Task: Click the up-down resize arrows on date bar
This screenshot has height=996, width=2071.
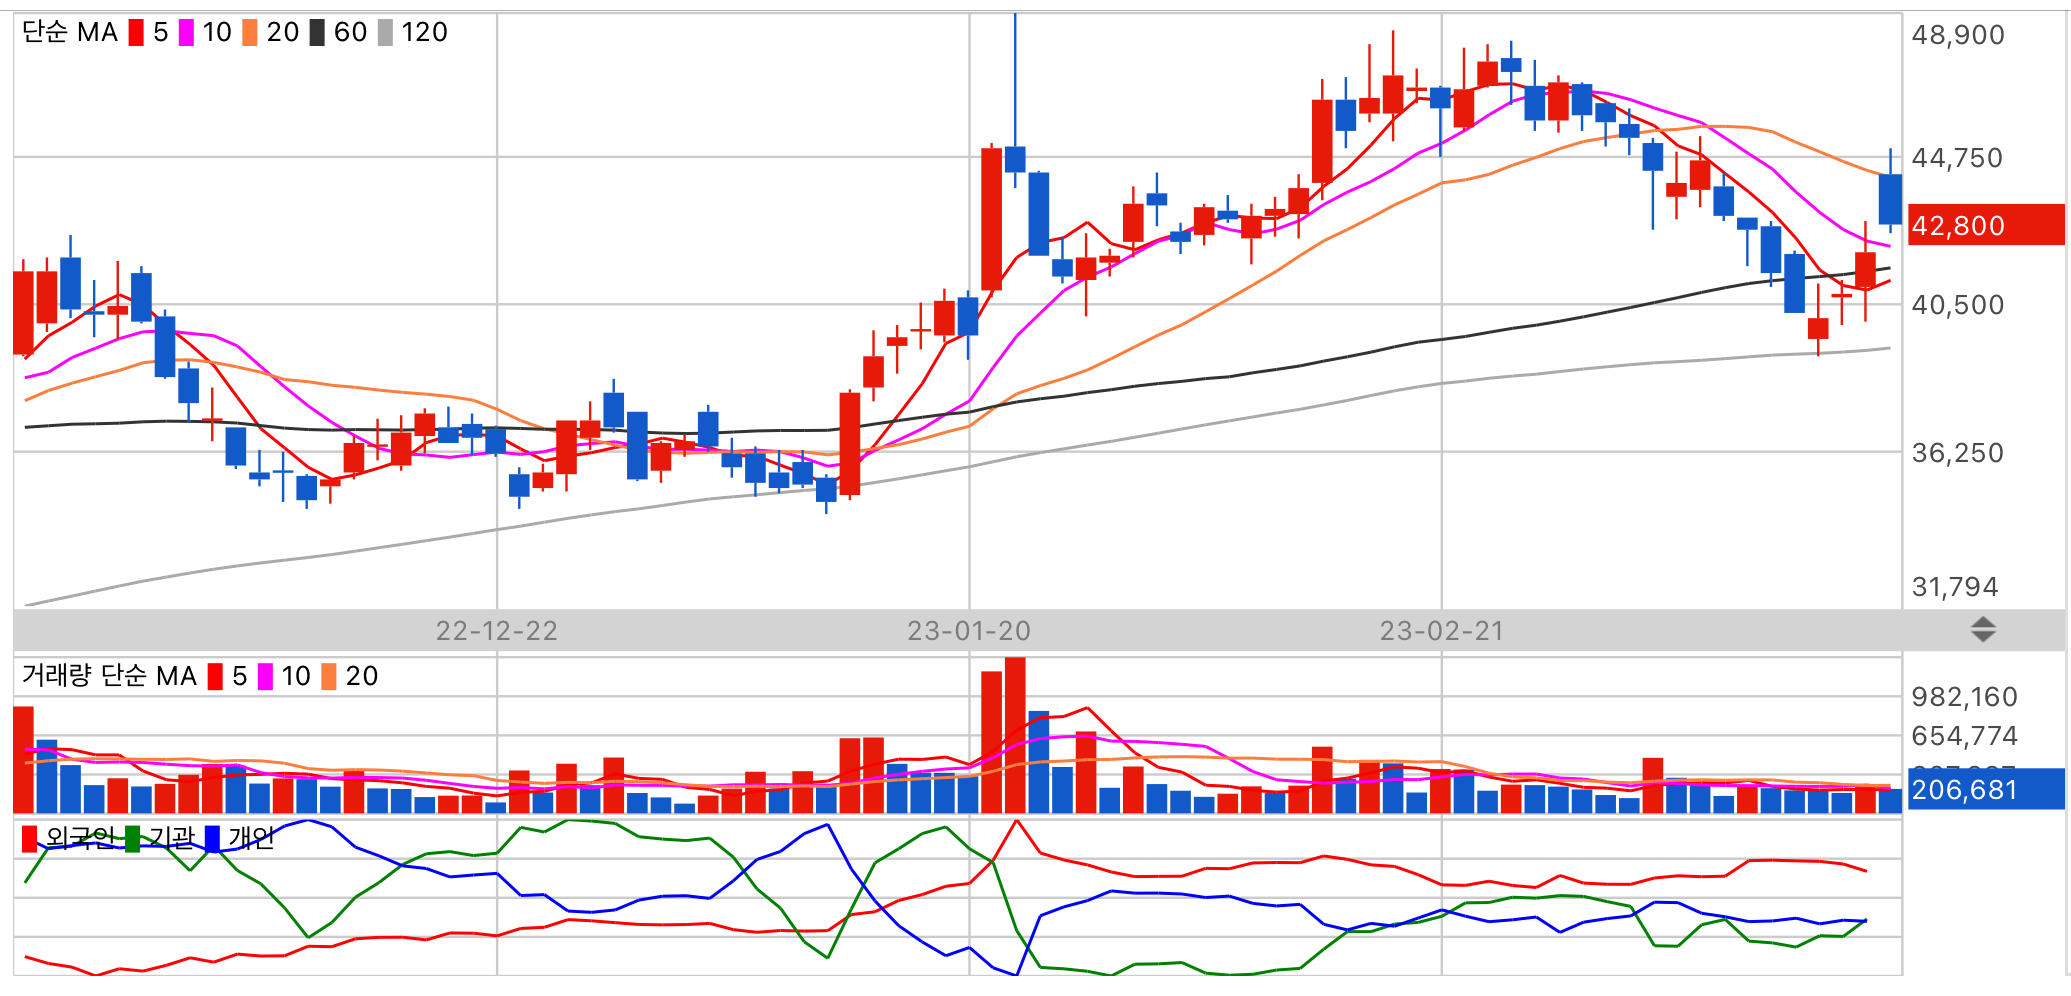Action: pos(1983,630)
